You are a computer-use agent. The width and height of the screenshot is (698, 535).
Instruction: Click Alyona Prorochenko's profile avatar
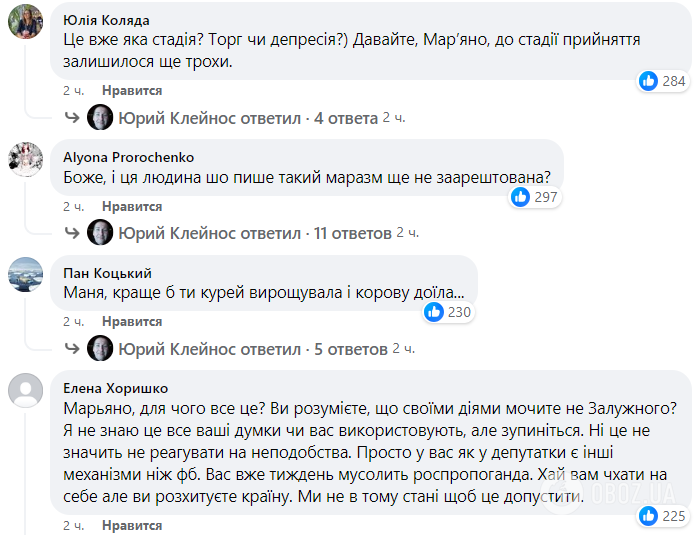click(25, 158)
